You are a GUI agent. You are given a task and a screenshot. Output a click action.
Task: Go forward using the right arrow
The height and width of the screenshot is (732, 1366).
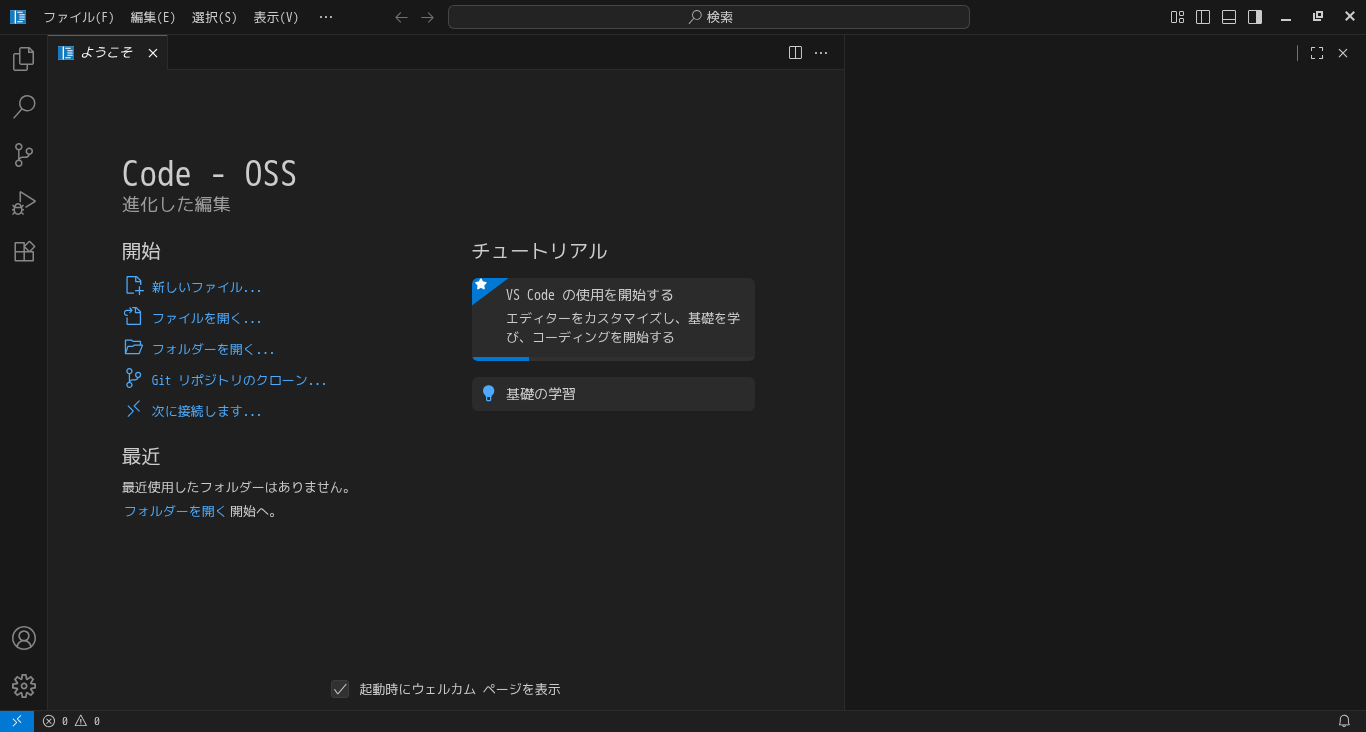point(428,17)
